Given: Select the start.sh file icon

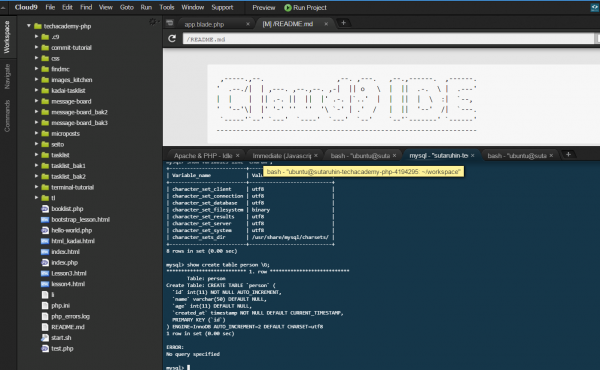Looking at the screenshot, I should (x=45, y=338).
